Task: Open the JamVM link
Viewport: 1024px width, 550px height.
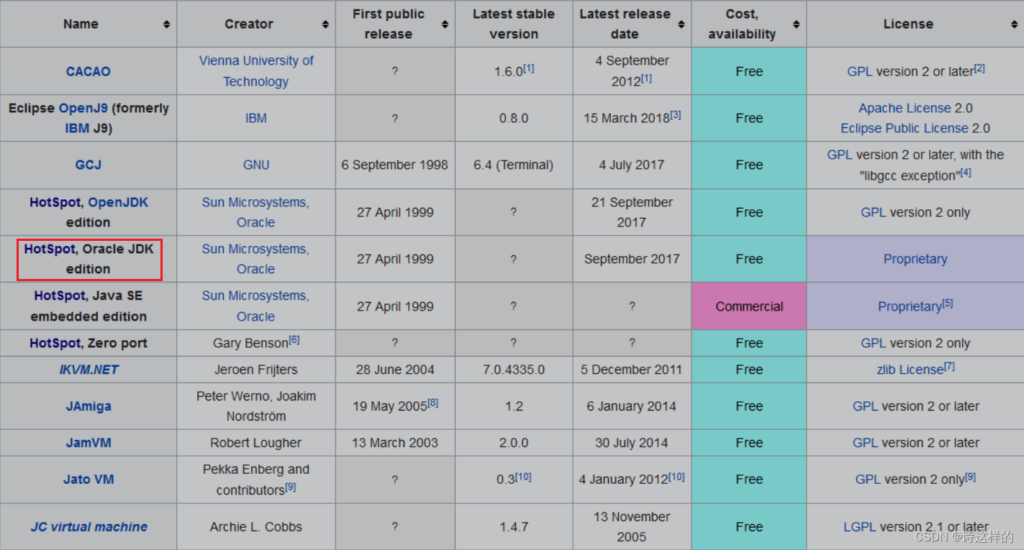Action: click(88, 443)
